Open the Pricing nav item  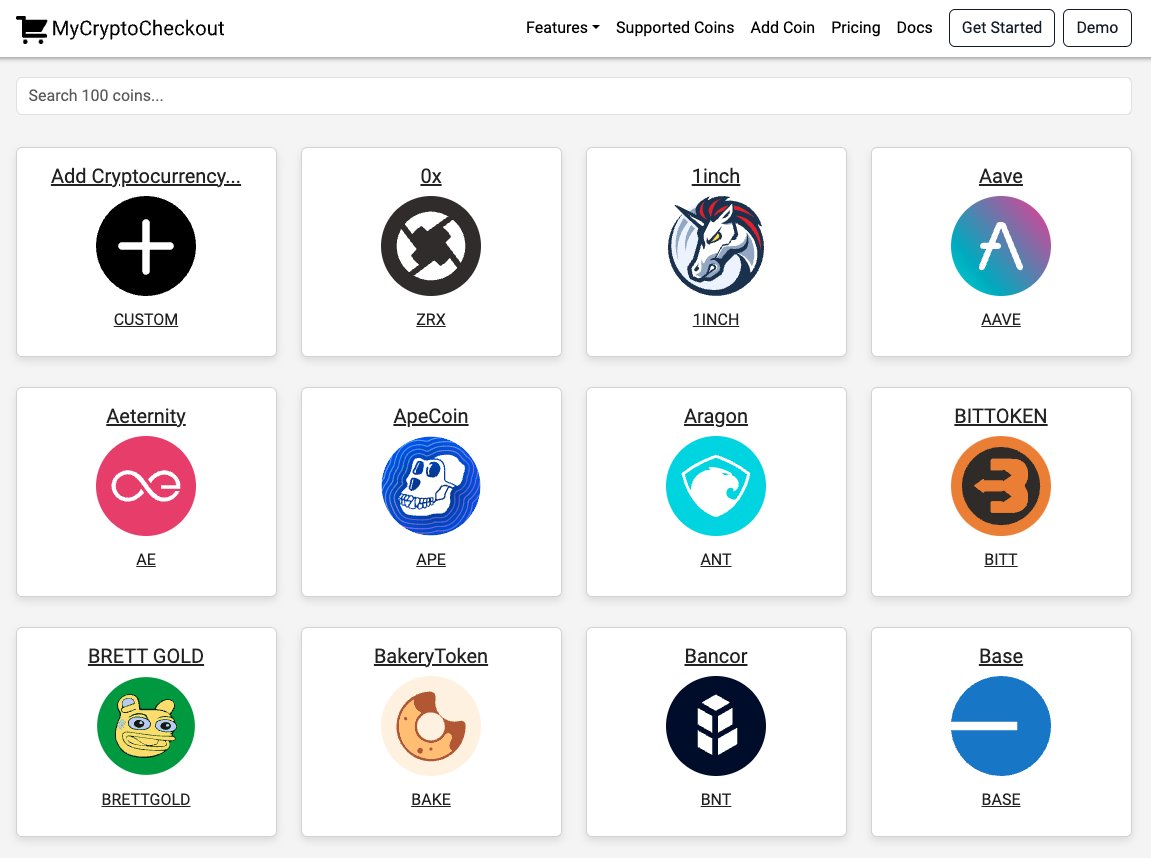(855, 28)
